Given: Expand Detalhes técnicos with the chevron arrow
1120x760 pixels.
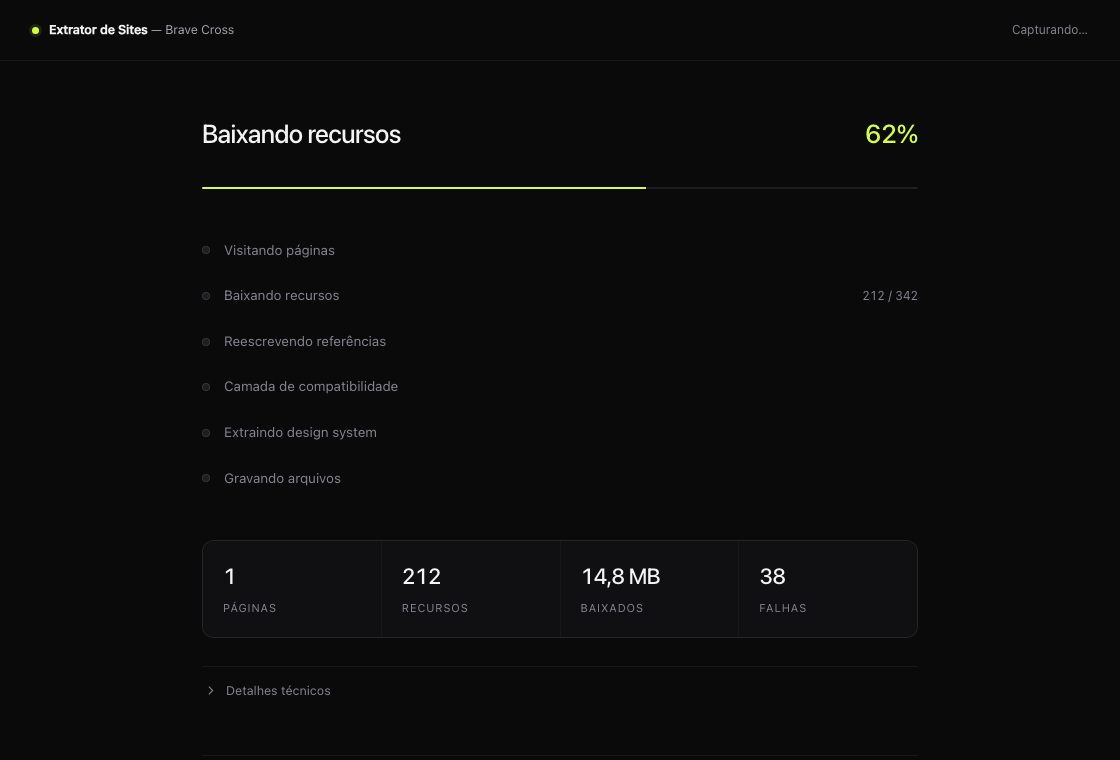Looking at the screenshot, I should point(211,690).
